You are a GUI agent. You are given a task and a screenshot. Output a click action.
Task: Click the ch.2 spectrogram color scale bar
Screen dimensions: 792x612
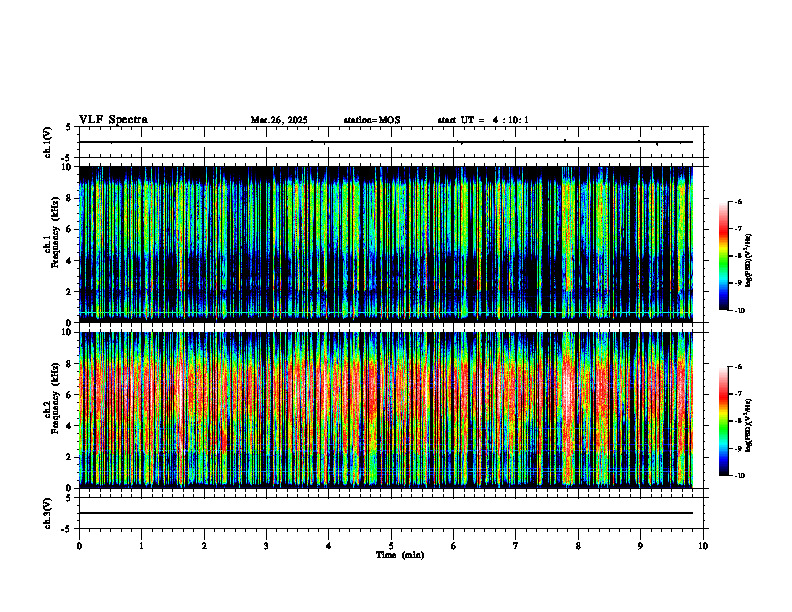click(723, 421)
